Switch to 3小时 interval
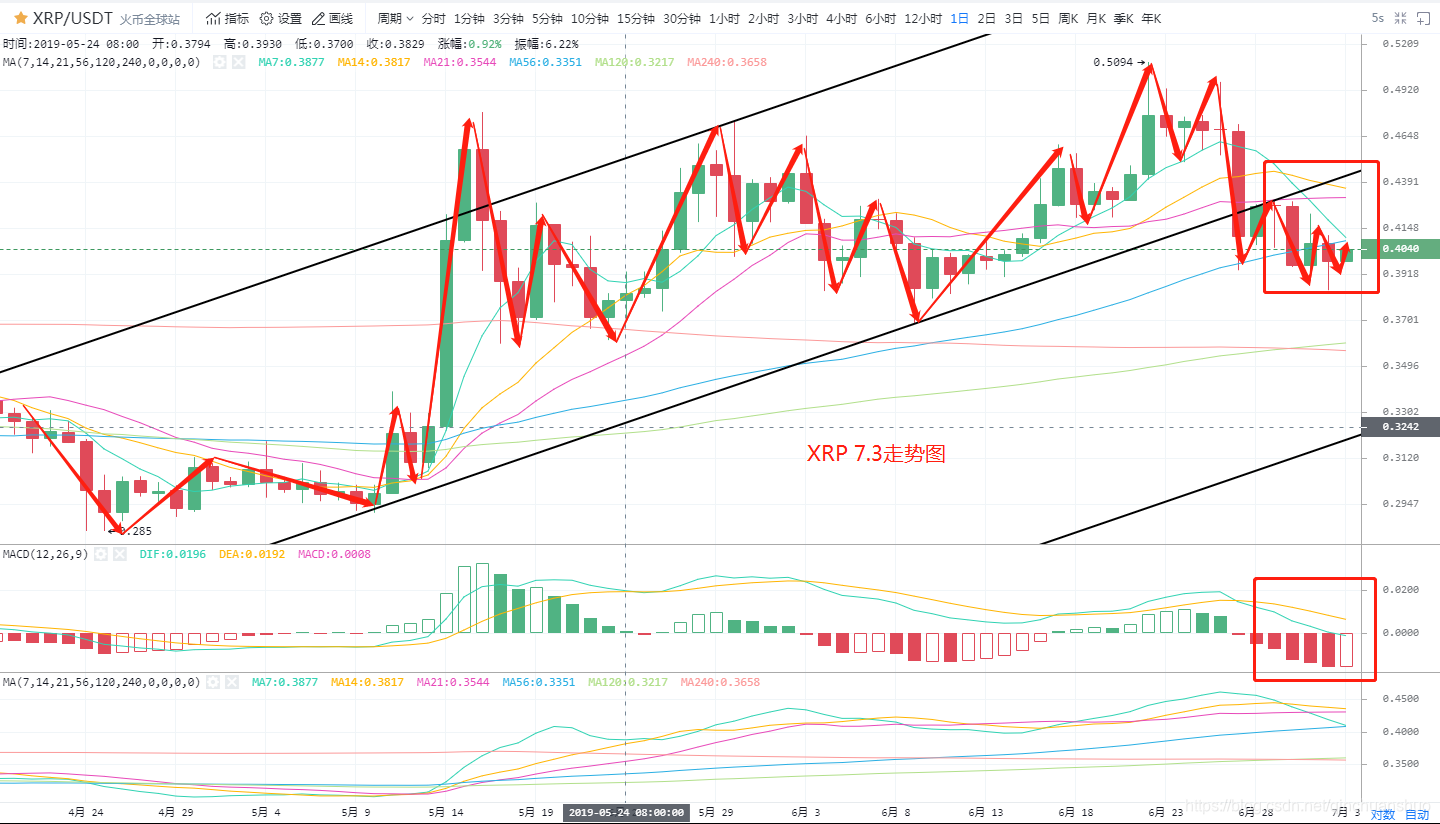The width and height of the screenshot is (1440, 824). 803,18
